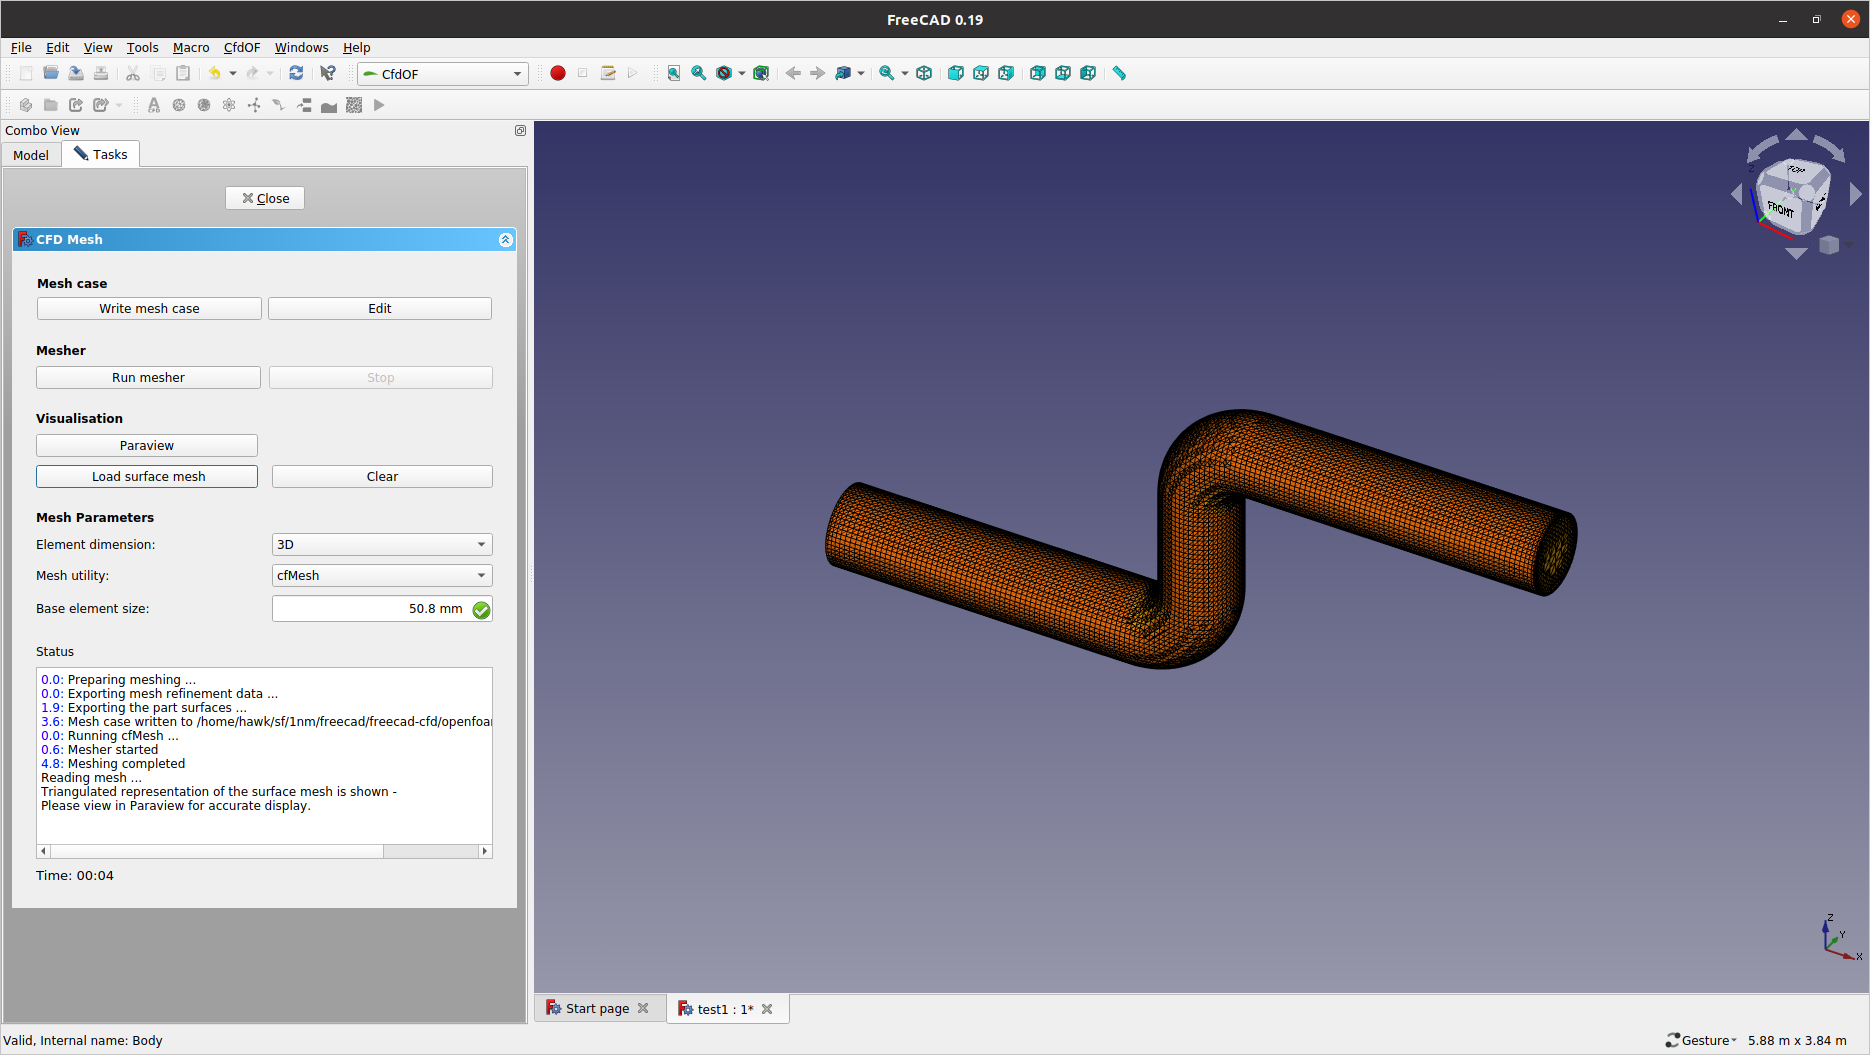Open the File menu
This screenshot has height=1055, width=1870.
click(21, 47)
